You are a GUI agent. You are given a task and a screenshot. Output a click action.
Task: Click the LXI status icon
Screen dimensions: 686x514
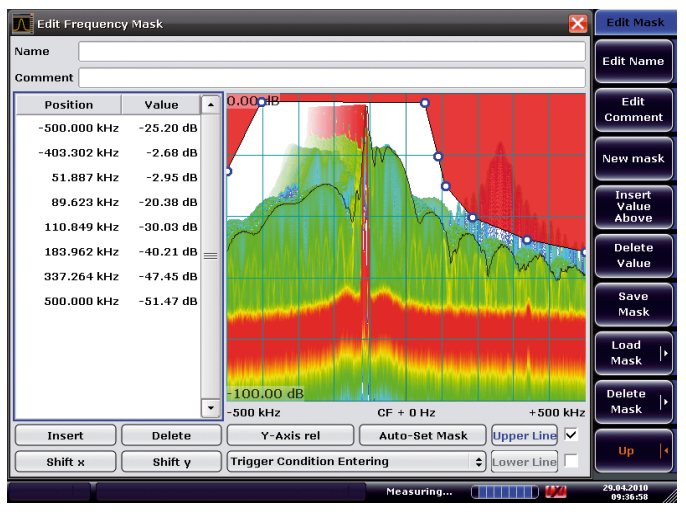(556, 492)
